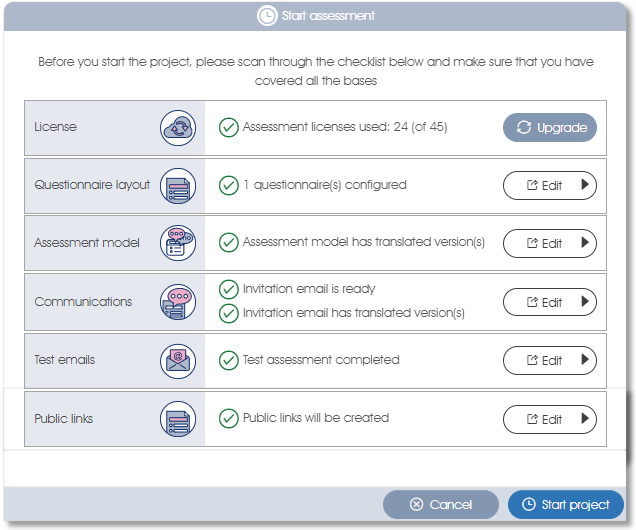636x530 pixels.
Task: Click the 'License' row label
Action: coord(55,127)
